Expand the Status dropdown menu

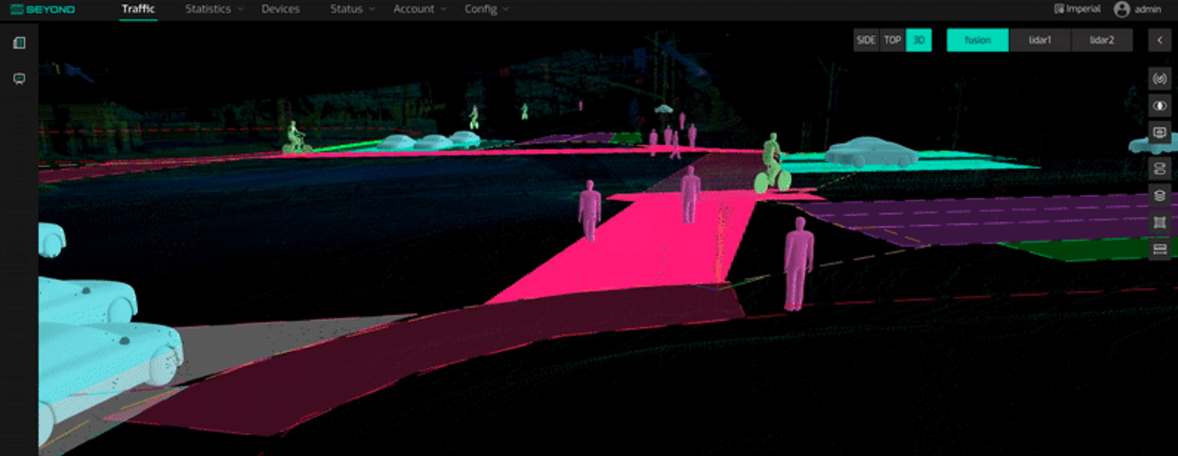(352, 9)
